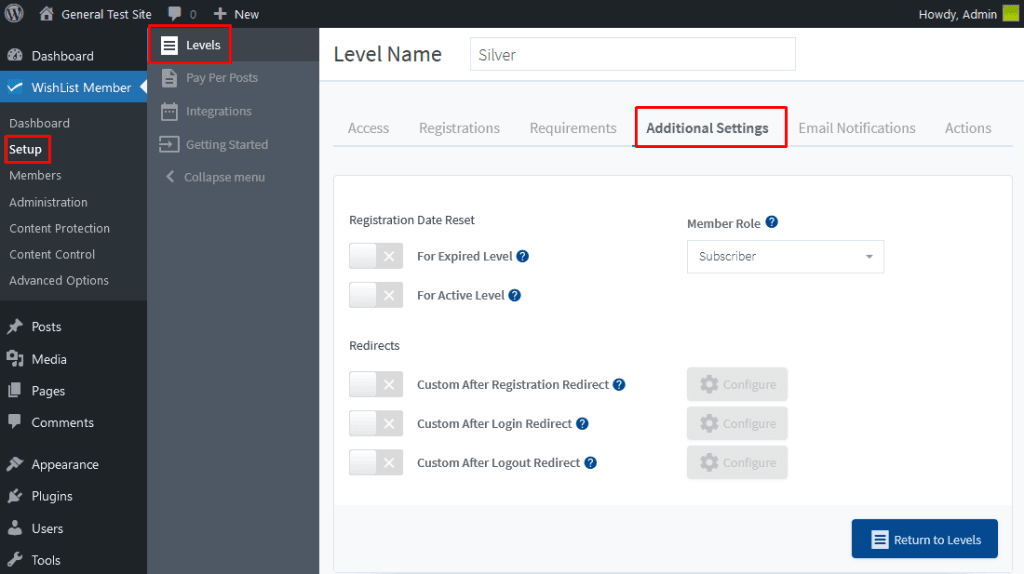The image size is (1024, 574).
Task: Open the Member Role Subscriber dropdown
Action: pyautogui.click(x=785, y=257)
